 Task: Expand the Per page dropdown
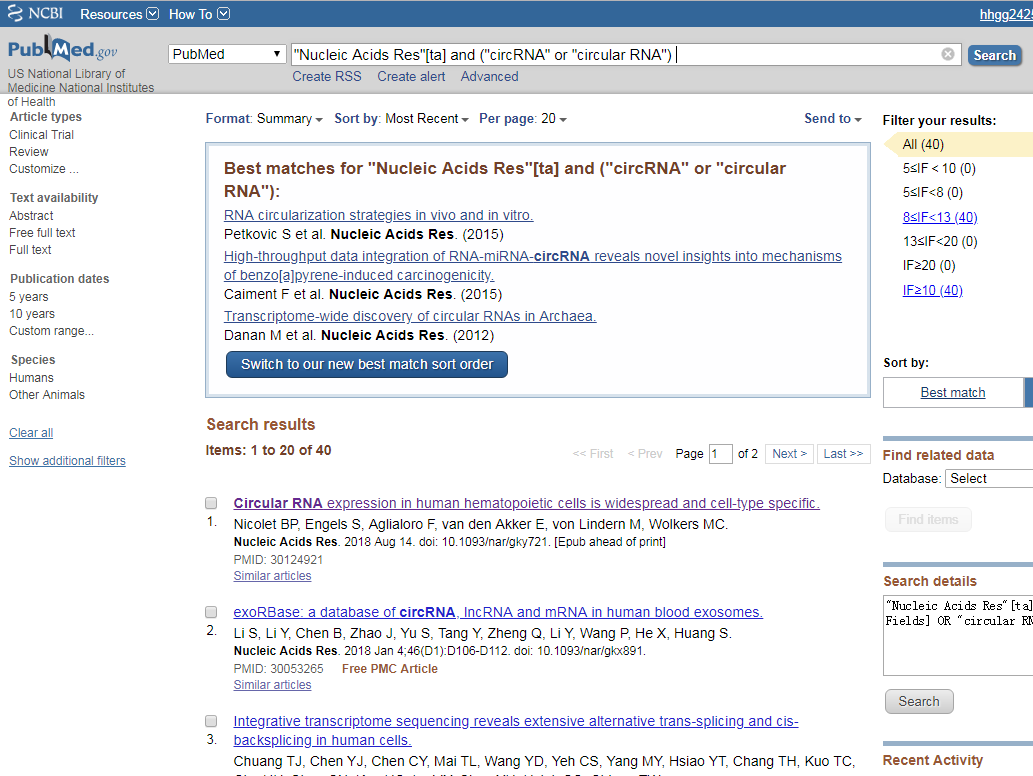522,119
